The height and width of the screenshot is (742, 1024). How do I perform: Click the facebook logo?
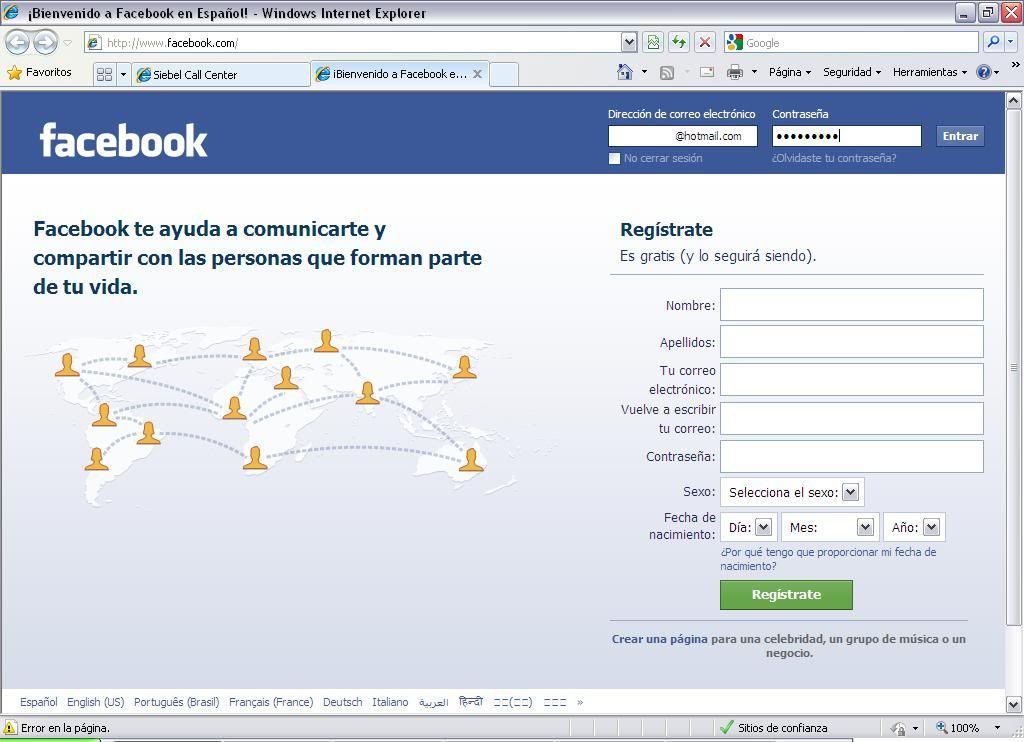tap(123, 140)
